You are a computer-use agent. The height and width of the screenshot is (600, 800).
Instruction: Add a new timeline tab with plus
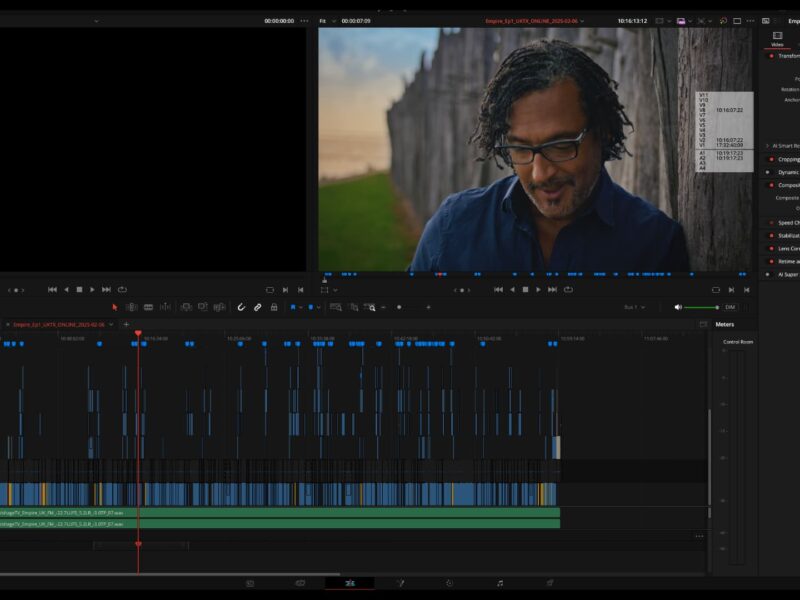[x=126, y=324]
